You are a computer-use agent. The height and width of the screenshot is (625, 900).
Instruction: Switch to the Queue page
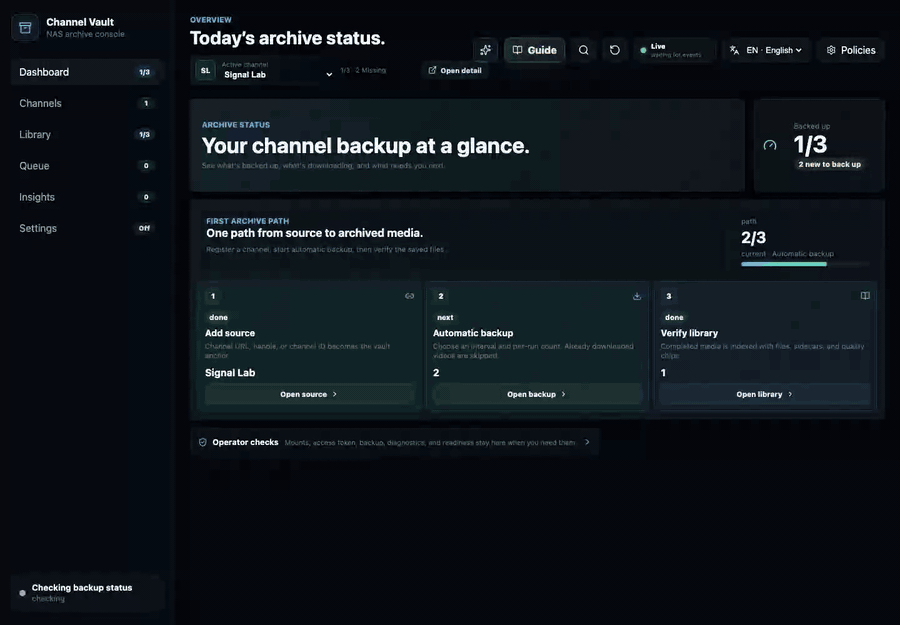85,166
